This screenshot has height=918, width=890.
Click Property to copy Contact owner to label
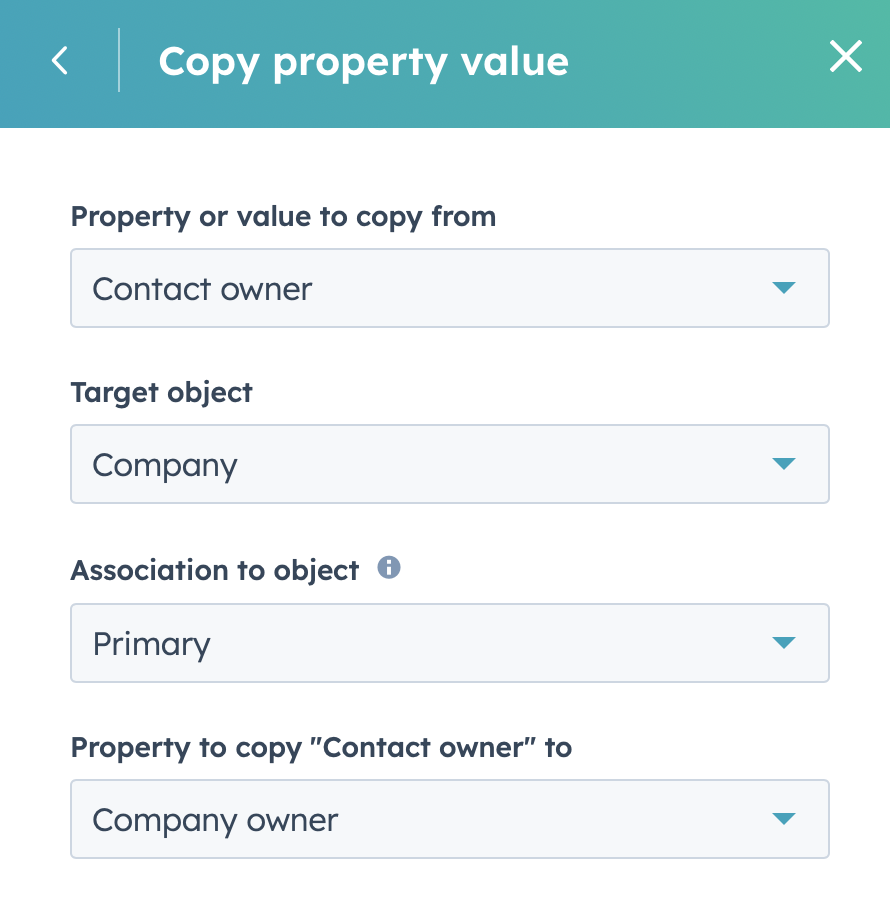(321, 747)
